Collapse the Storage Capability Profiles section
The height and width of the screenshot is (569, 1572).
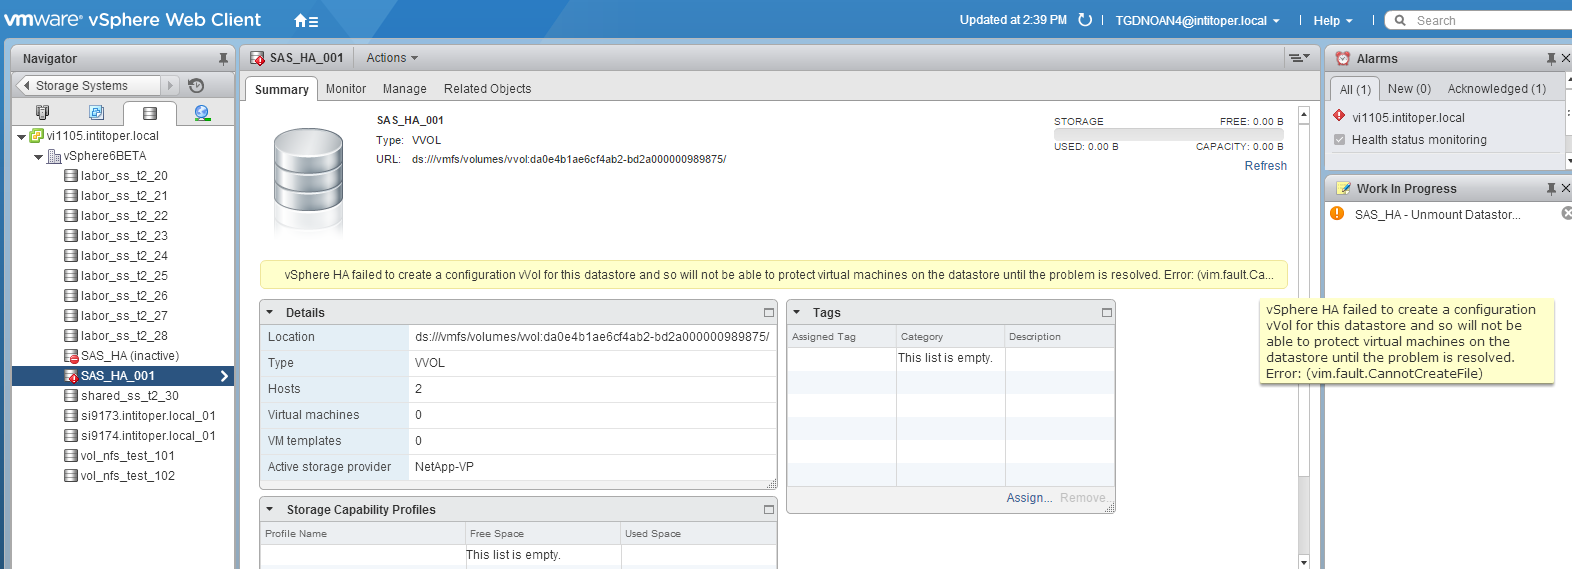coord(270,509)
